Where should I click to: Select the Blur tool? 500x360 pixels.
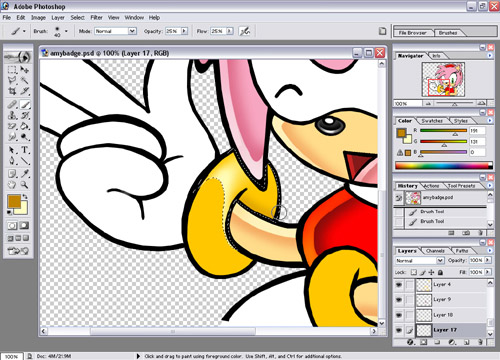[x=12, y=137]
